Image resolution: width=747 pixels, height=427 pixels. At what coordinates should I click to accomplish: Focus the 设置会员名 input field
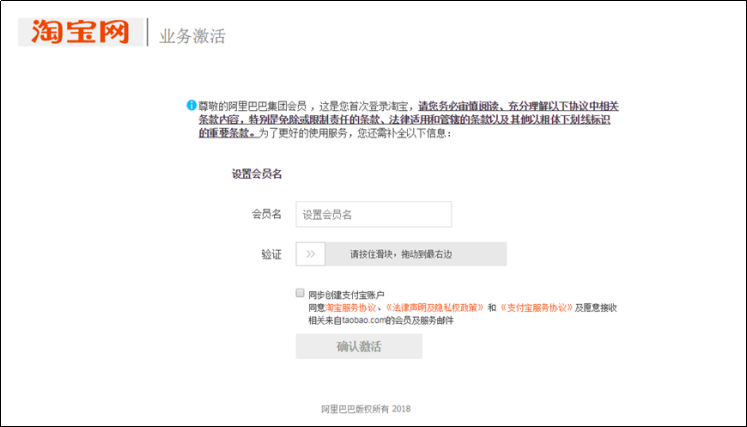(x=373, y=214)
